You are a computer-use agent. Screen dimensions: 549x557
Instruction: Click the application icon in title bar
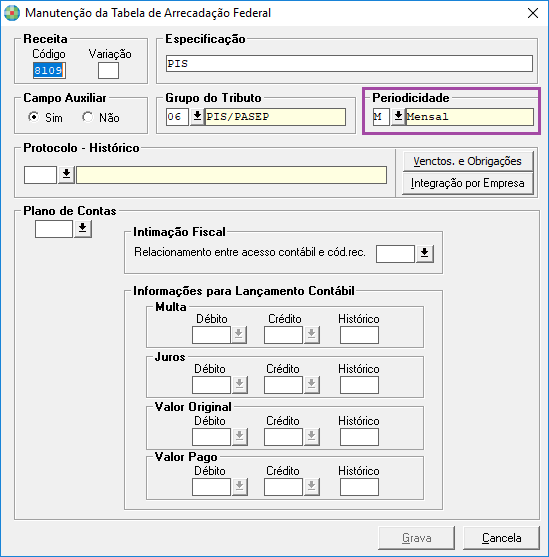(x=12, y=13)
